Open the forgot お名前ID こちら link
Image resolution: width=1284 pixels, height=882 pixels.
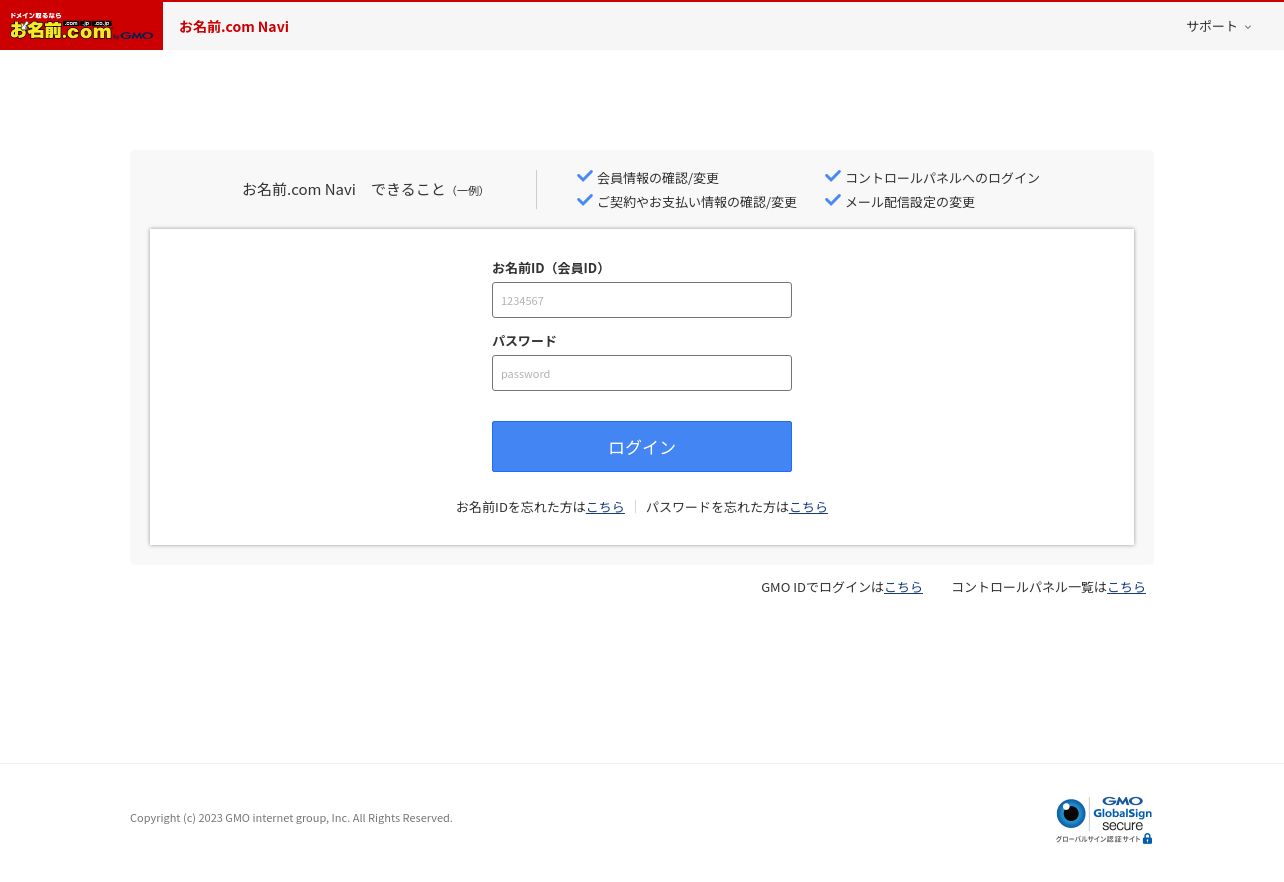click(x=605, y=507)
